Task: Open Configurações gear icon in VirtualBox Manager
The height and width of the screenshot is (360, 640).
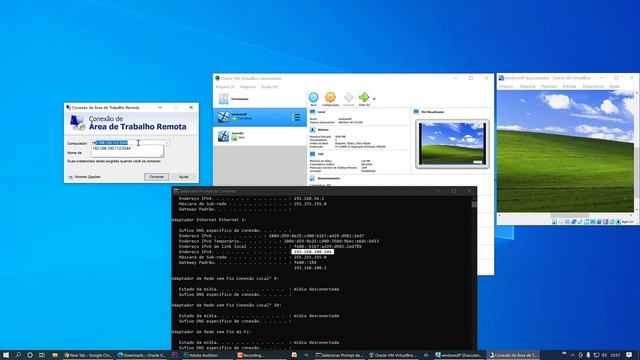Action: [330, 98]
